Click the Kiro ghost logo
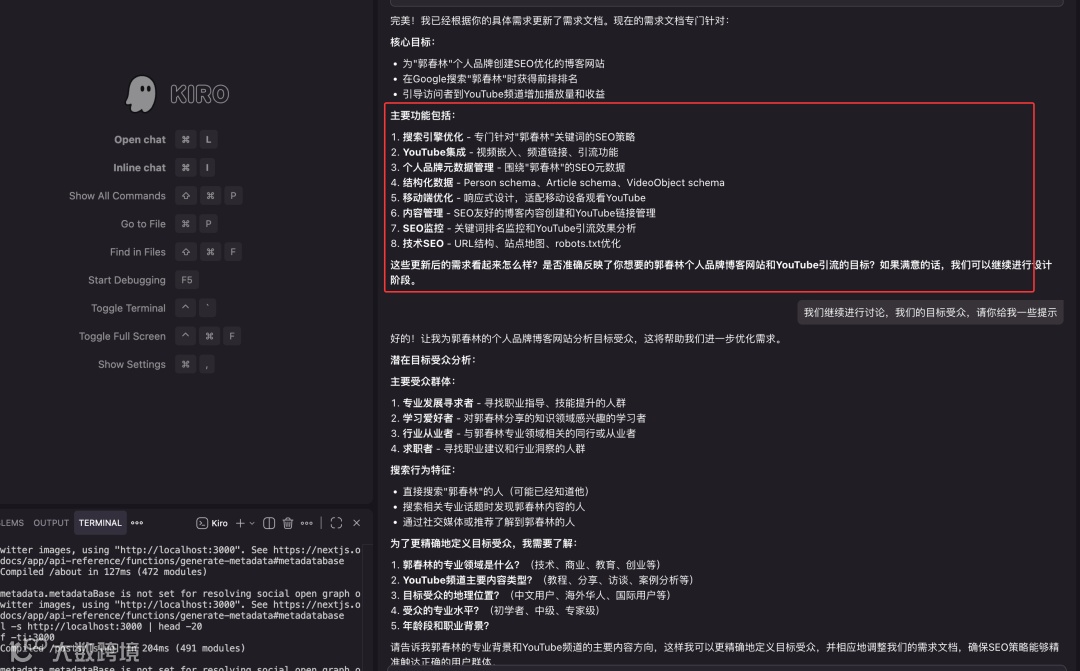 pyautogui.click(x=141, y=94)
